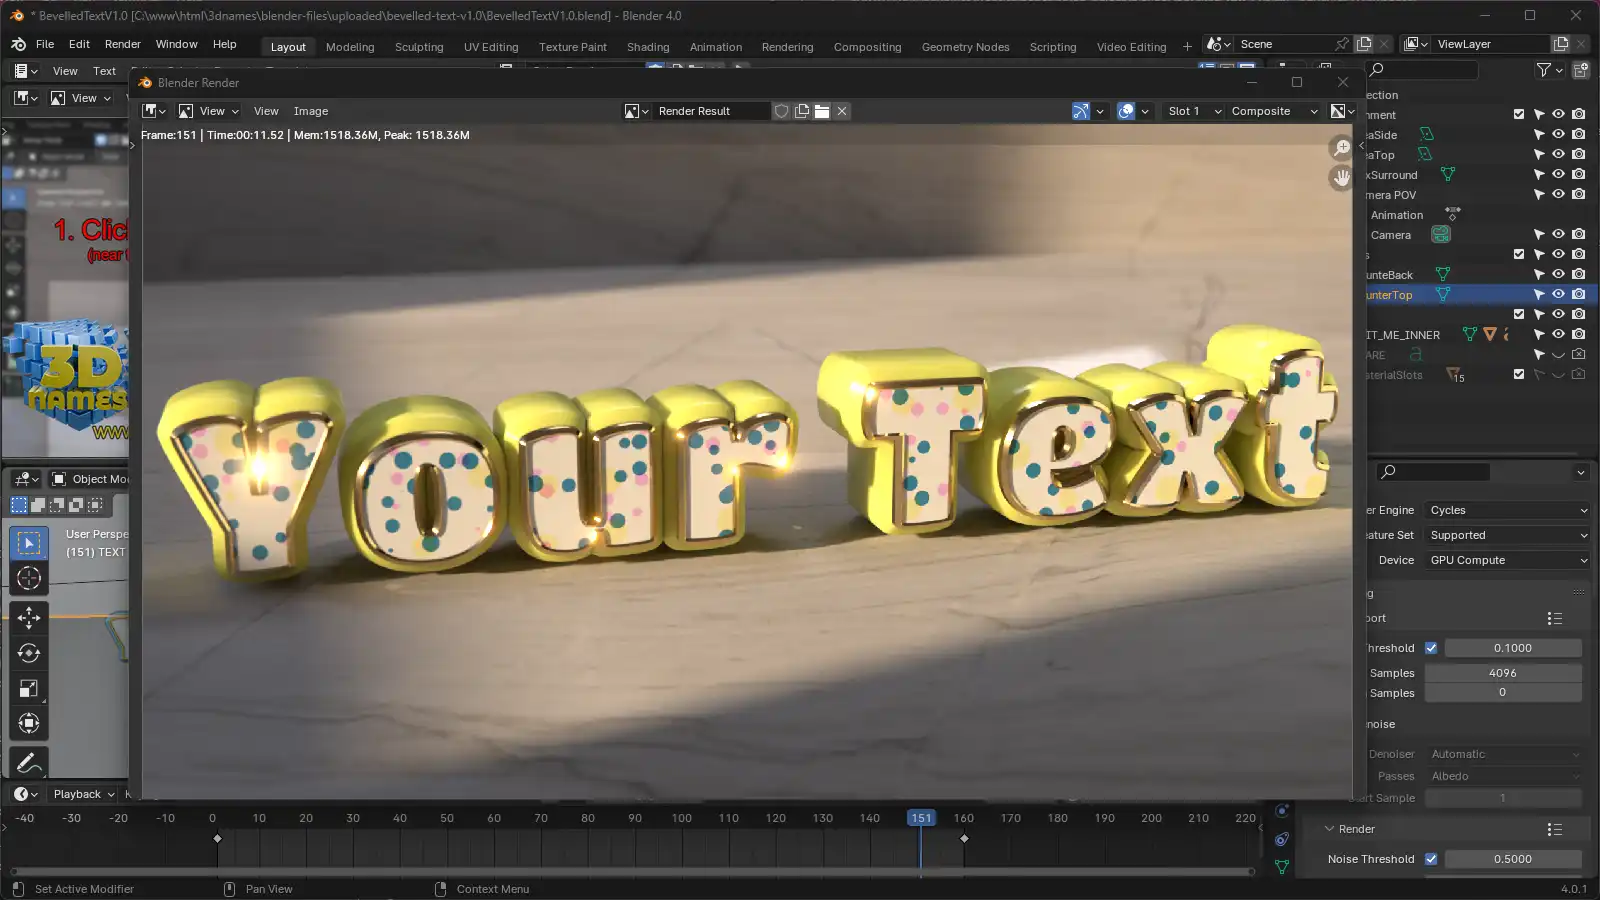Unlink Render Result image with X icon
This screenshot has height=900, width=1600.
click(842, 111)
